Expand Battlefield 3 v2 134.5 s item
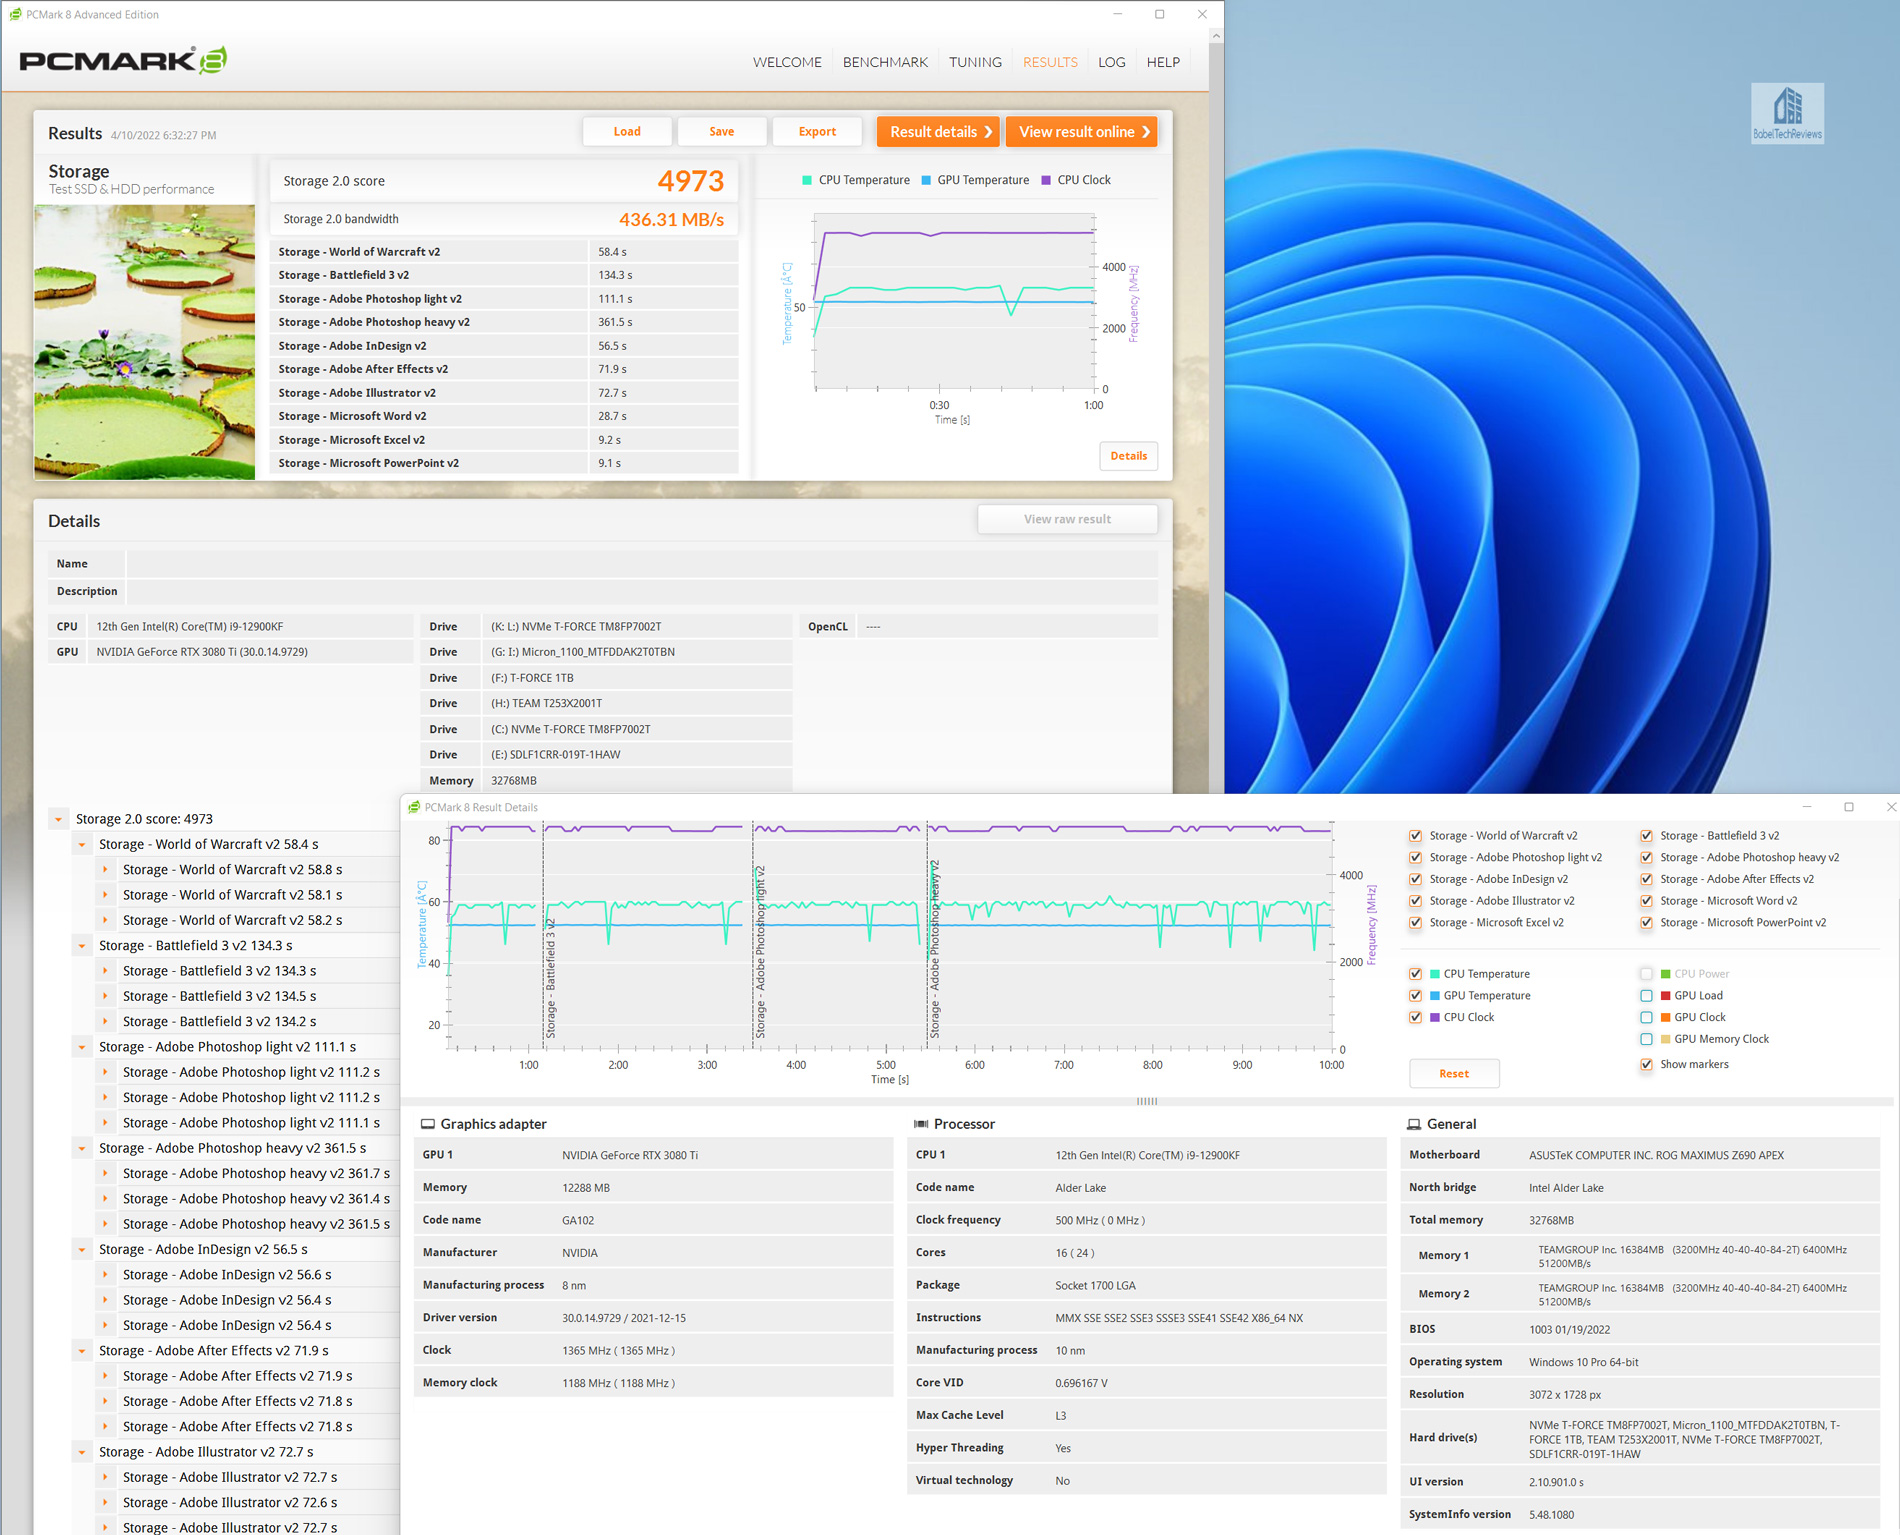1900x1535 pixels. pyautogui.click(x=105, y=996)
